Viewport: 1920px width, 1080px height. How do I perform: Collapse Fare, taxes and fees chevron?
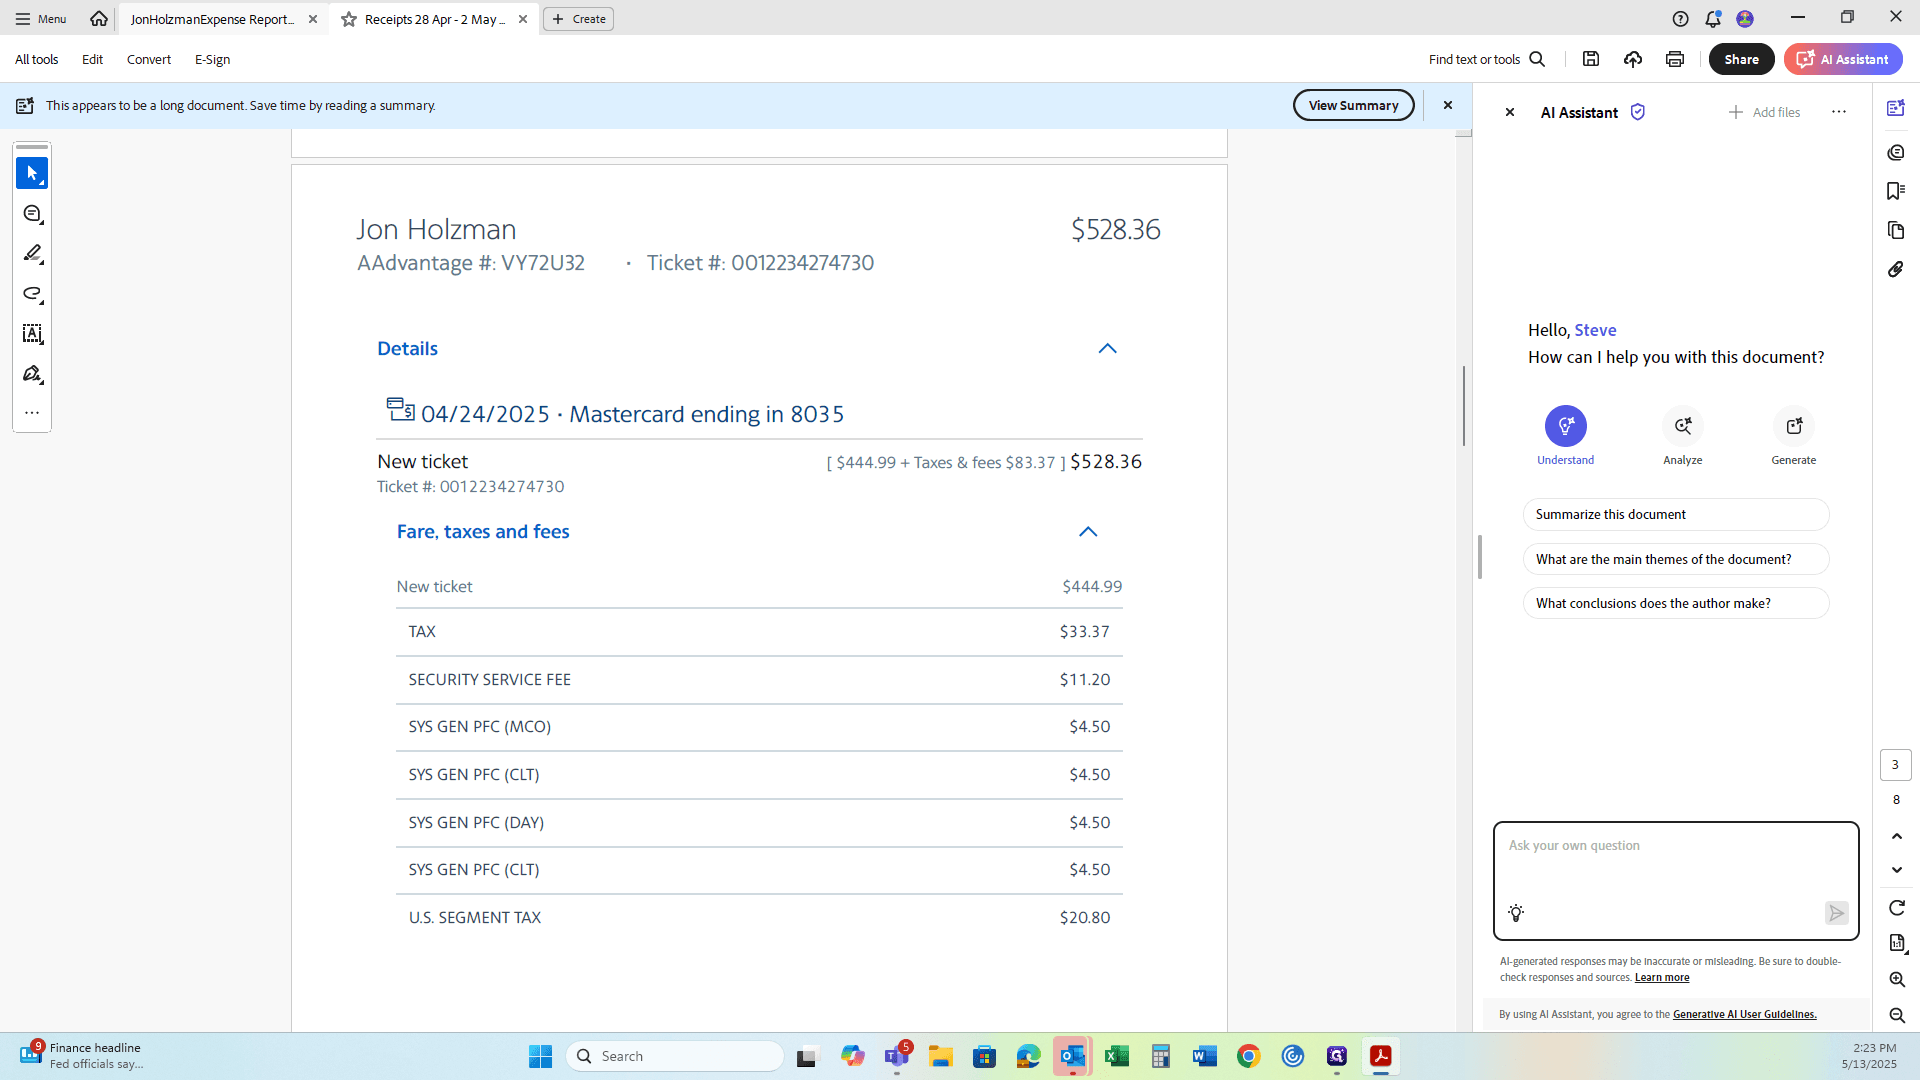tap(1088, 532)
